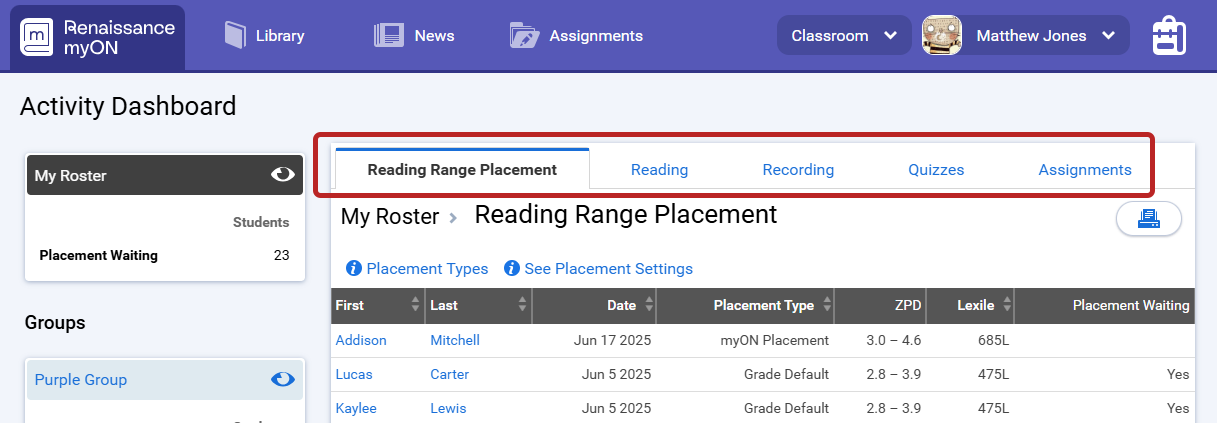This screenshot has height=423, width=1217.
Task: Click My Roster breadcrumb
Action: coord(390,216)
